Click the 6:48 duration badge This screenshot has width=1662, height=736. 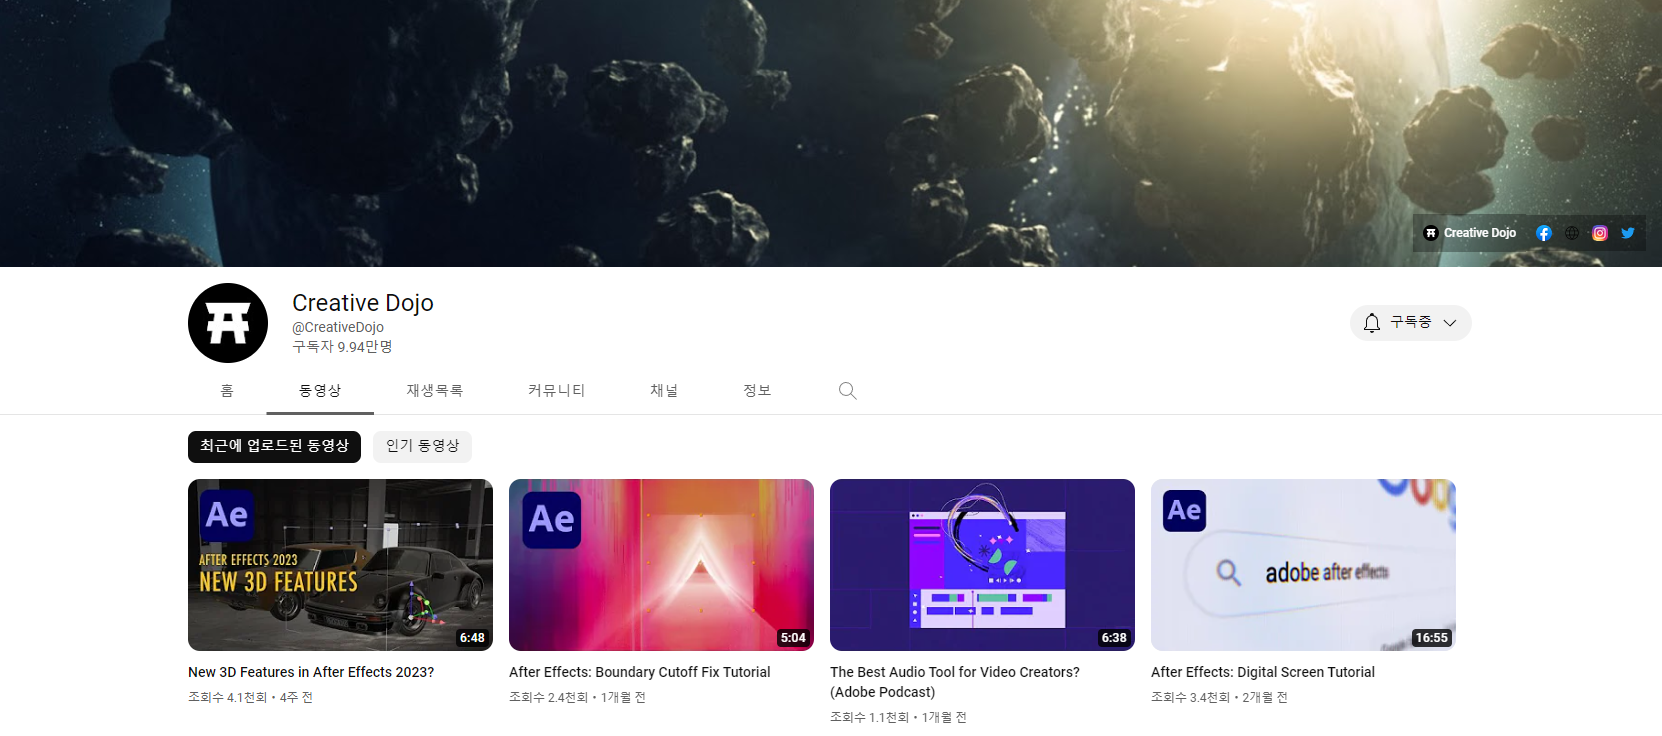click(472, 638)
